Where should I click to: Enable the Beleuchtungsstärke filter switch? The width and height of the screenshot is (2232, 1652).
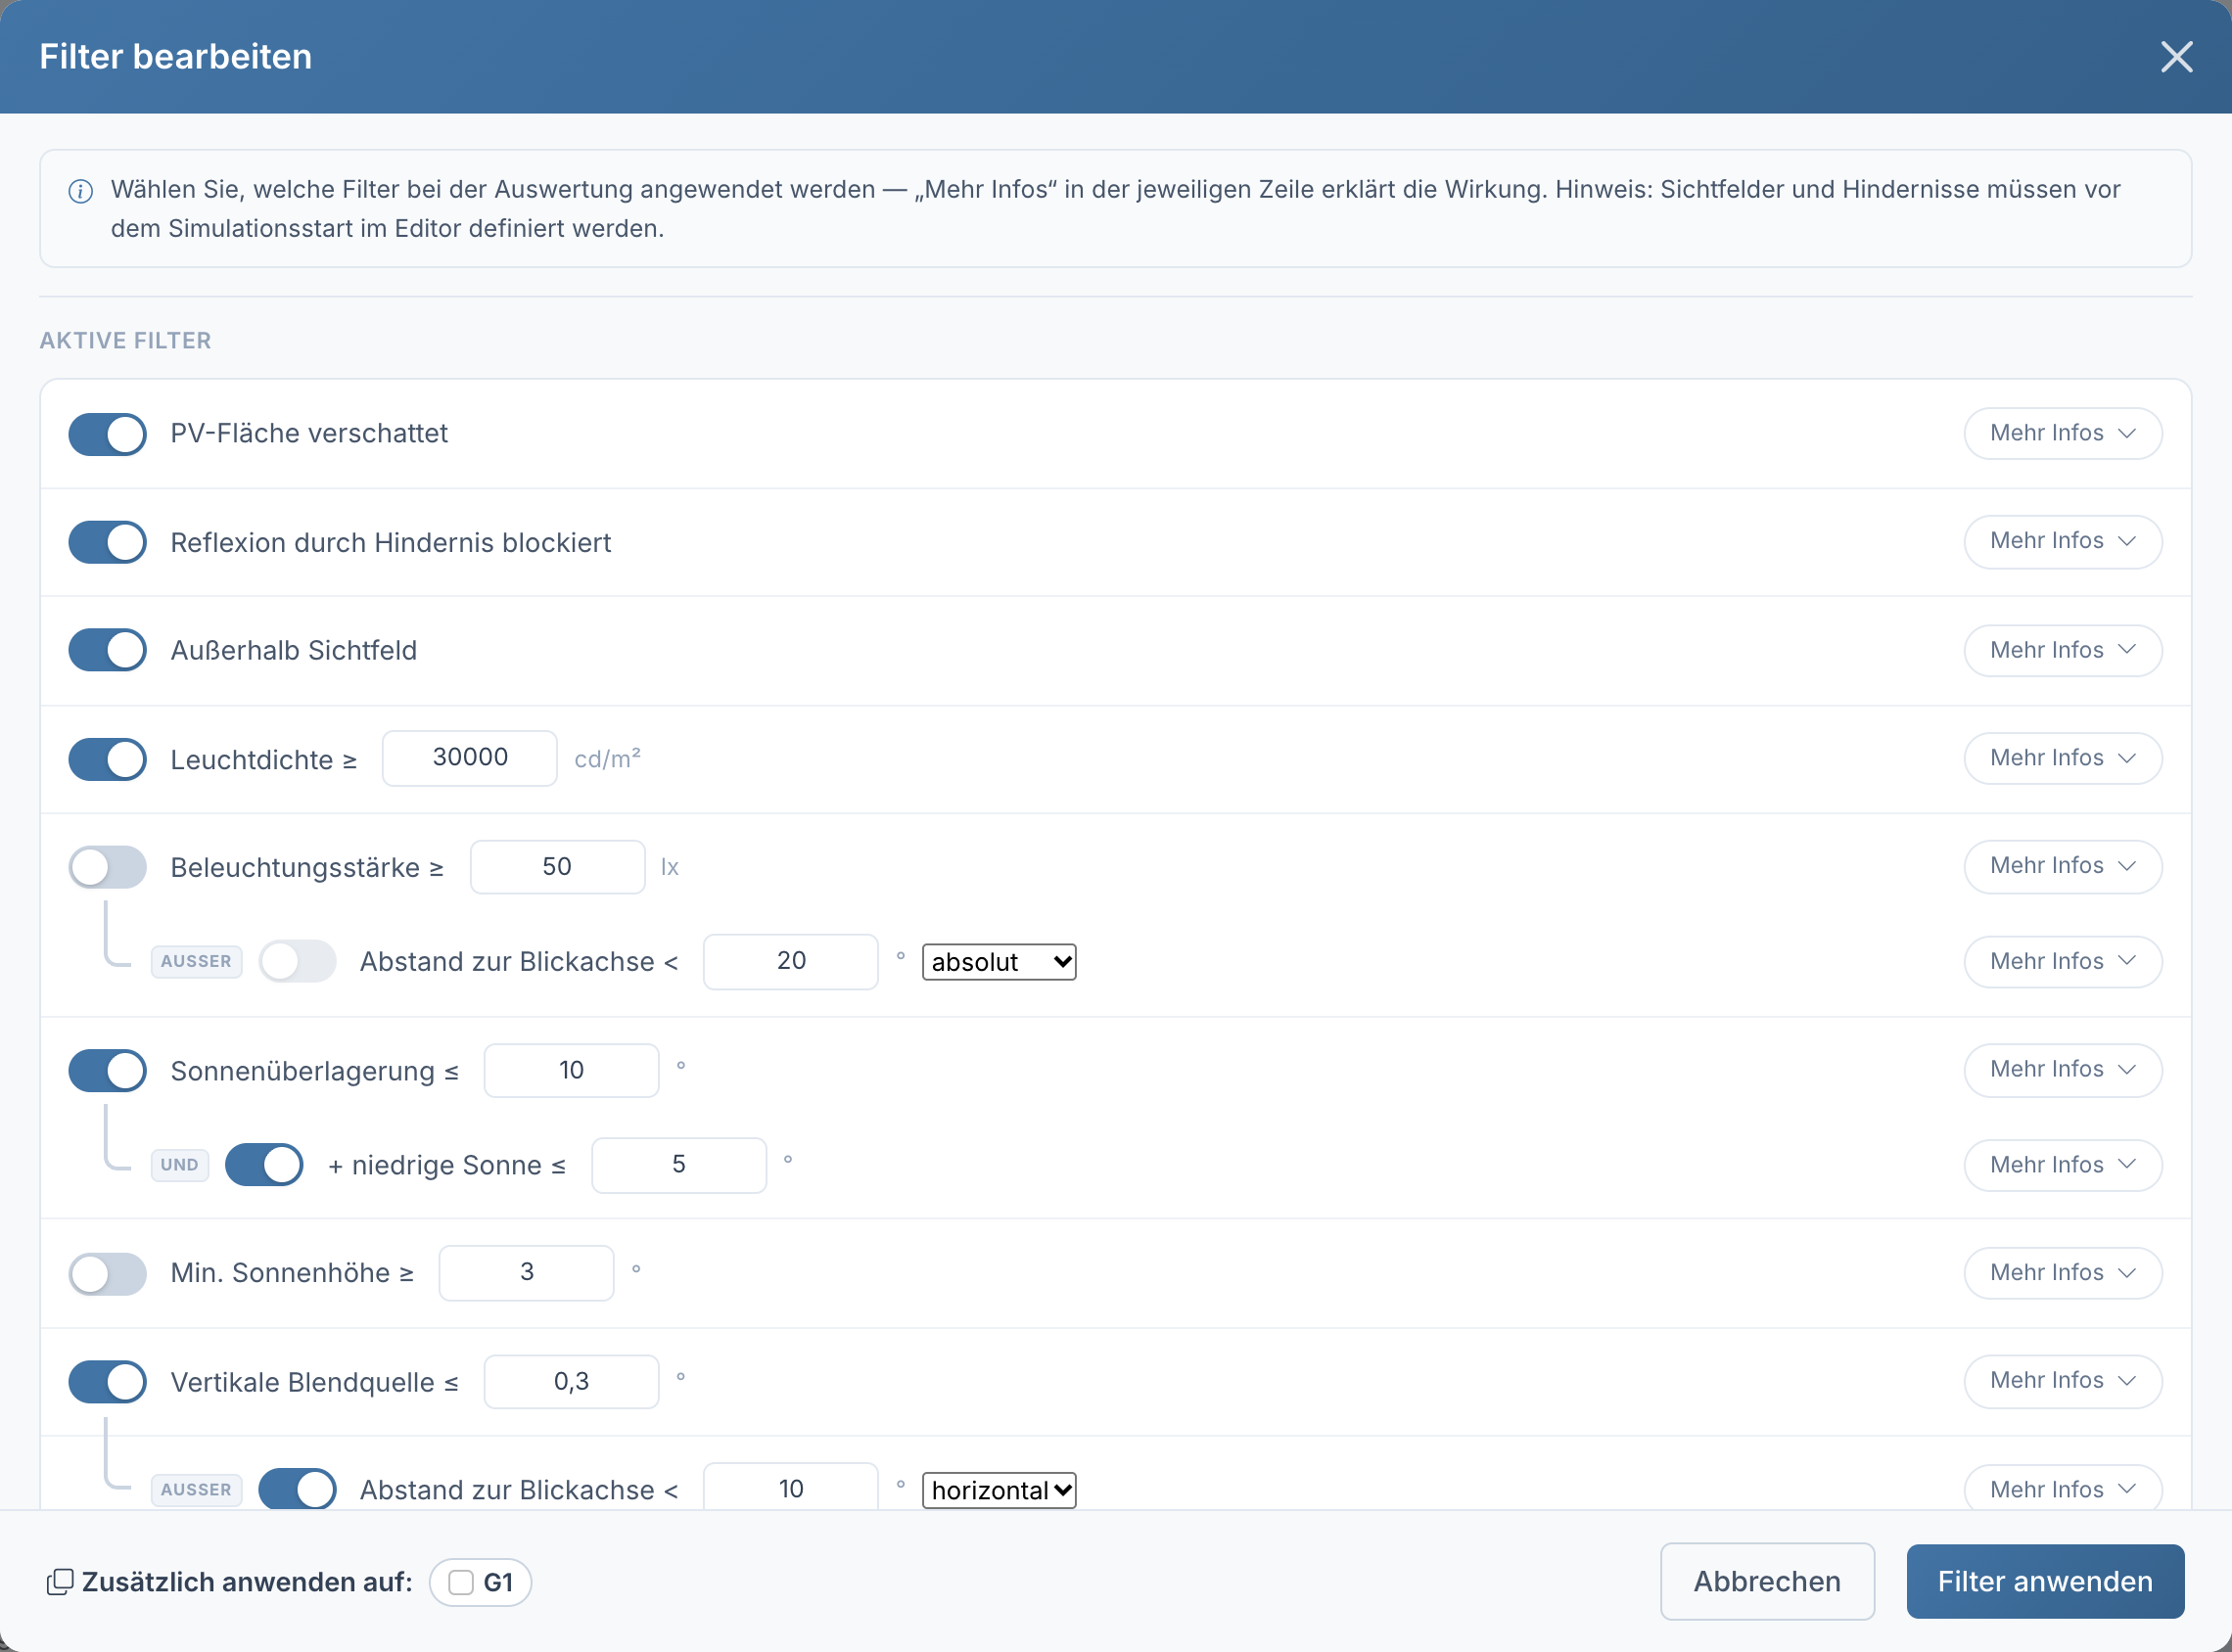(107, 867)
